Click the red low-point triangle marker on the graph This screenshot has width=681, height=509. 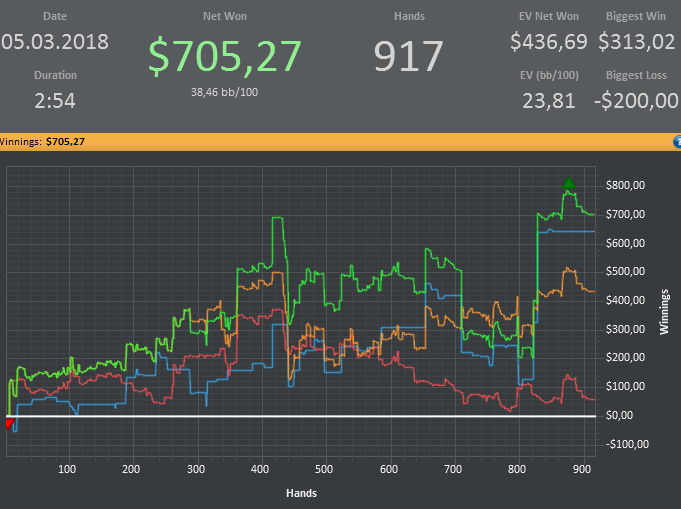coord(10,423)
